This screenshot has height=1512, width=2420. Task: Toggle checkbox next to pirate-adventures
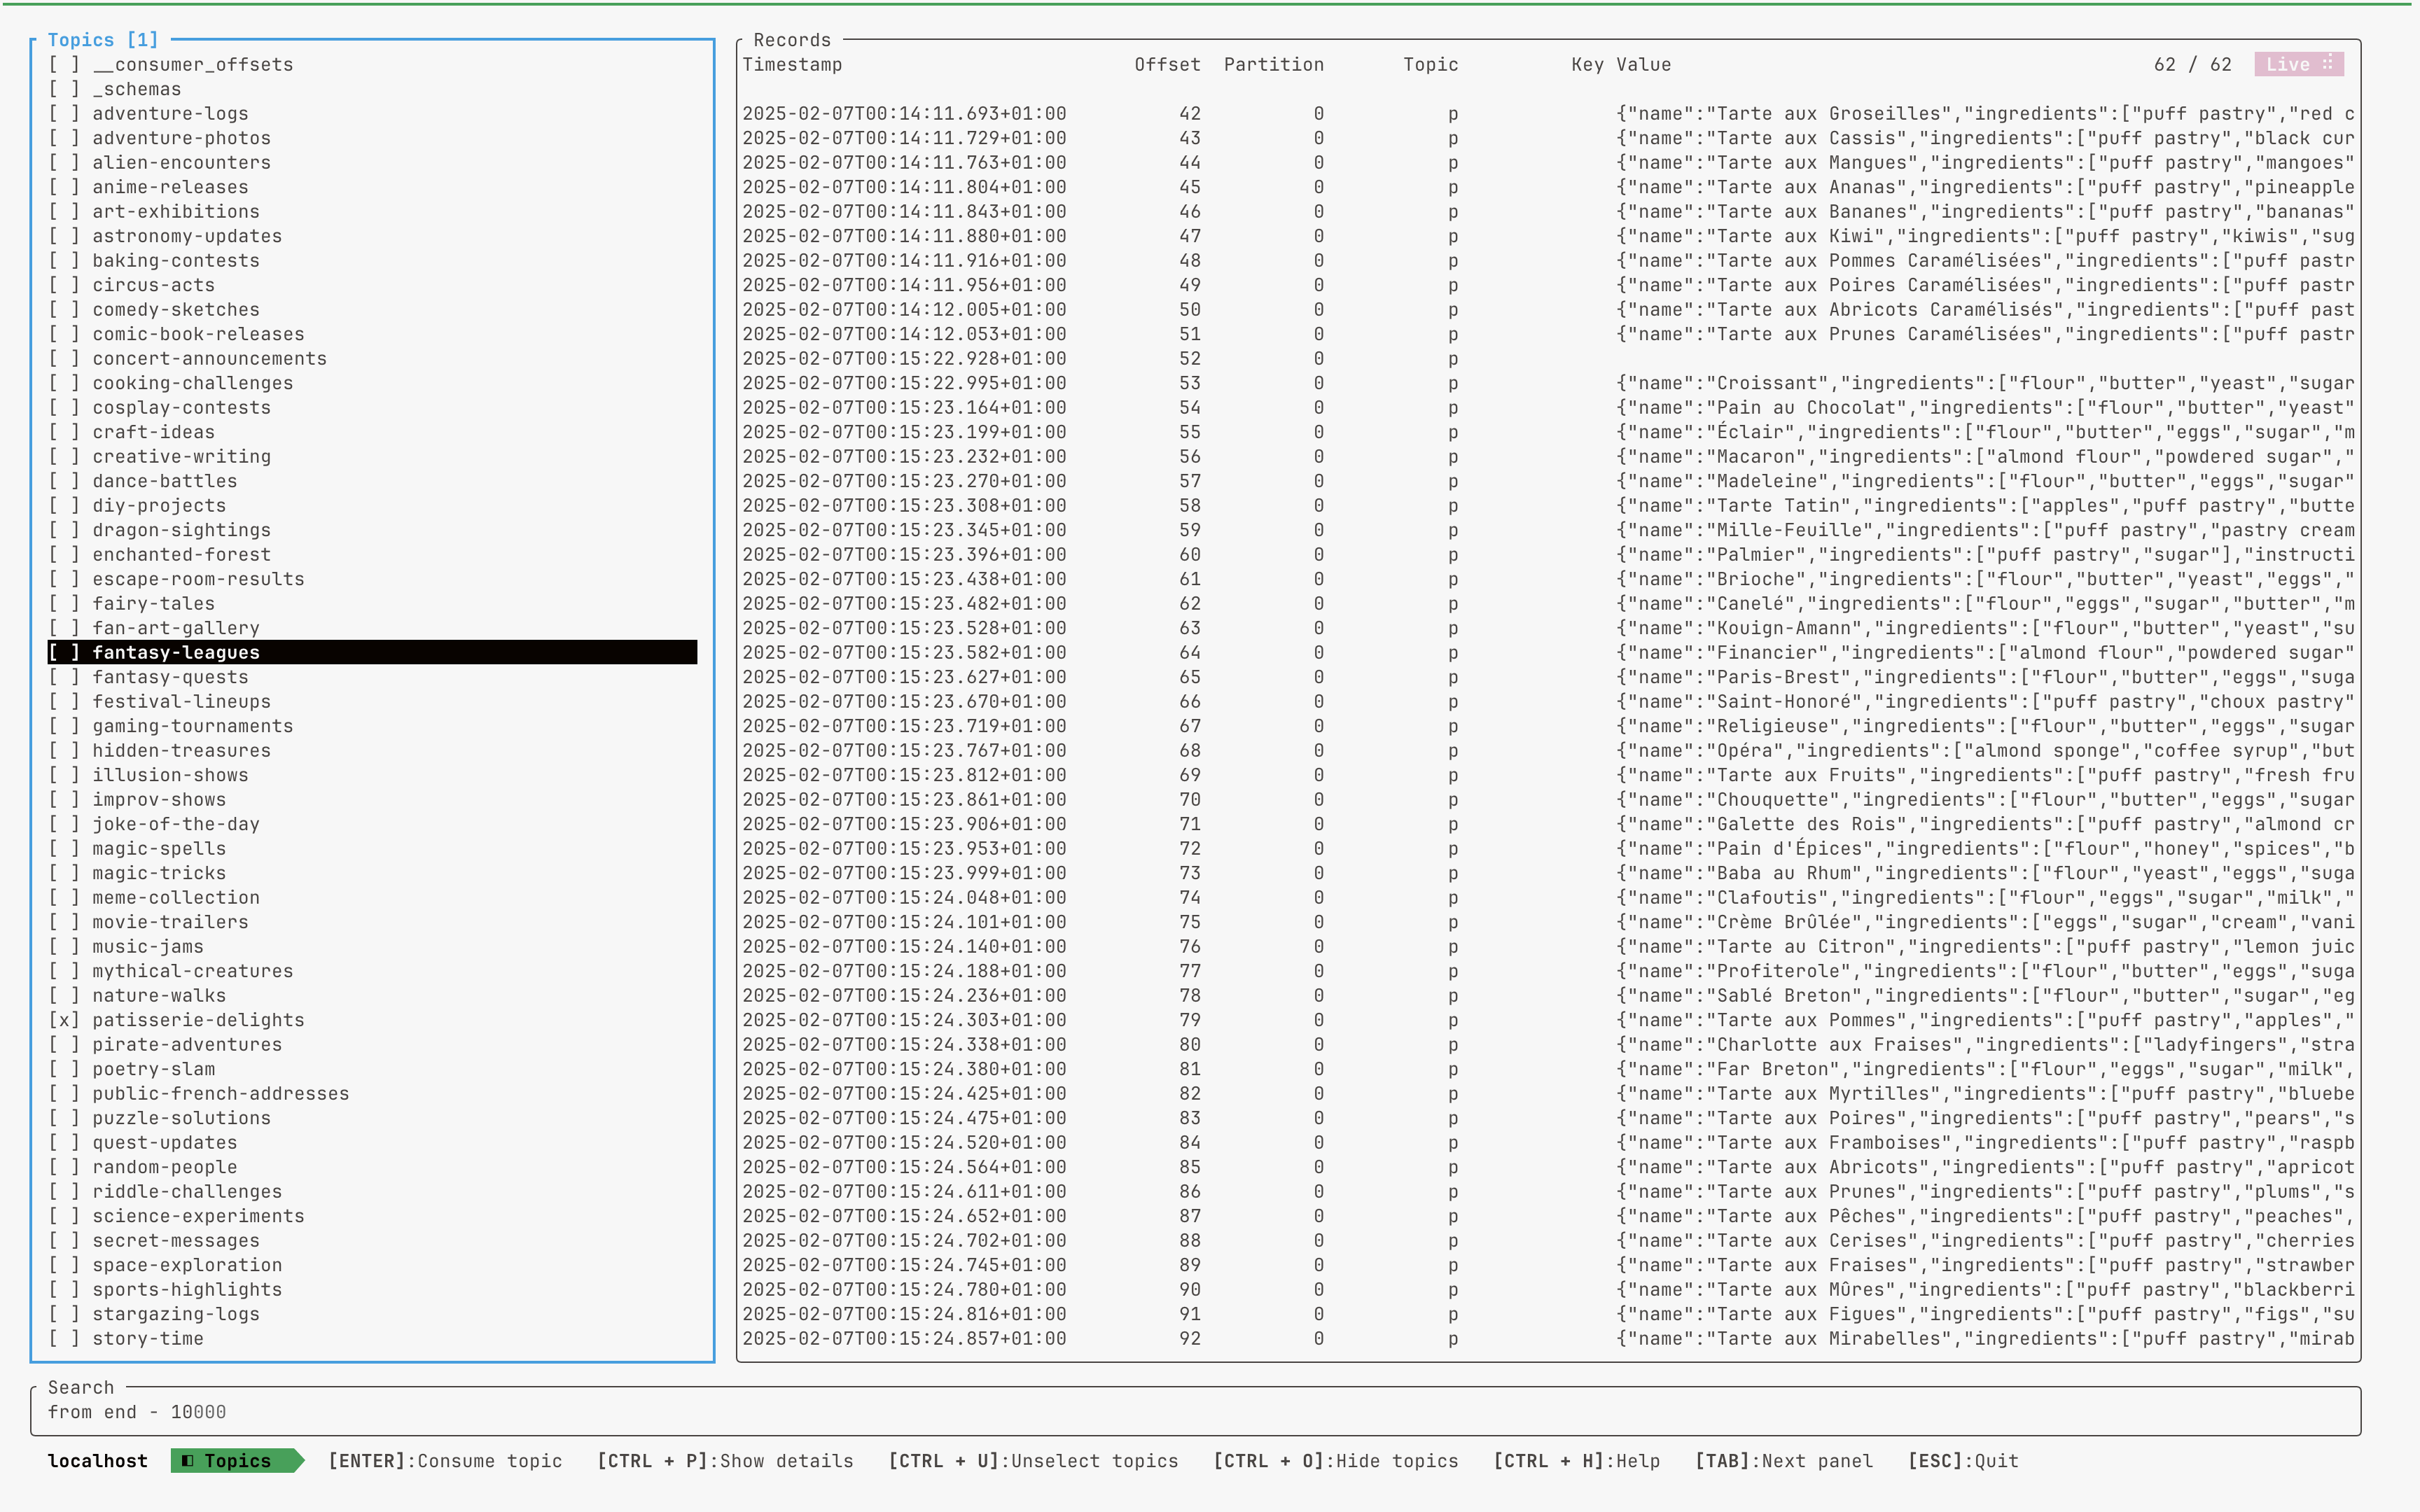tap(64, 1045)
